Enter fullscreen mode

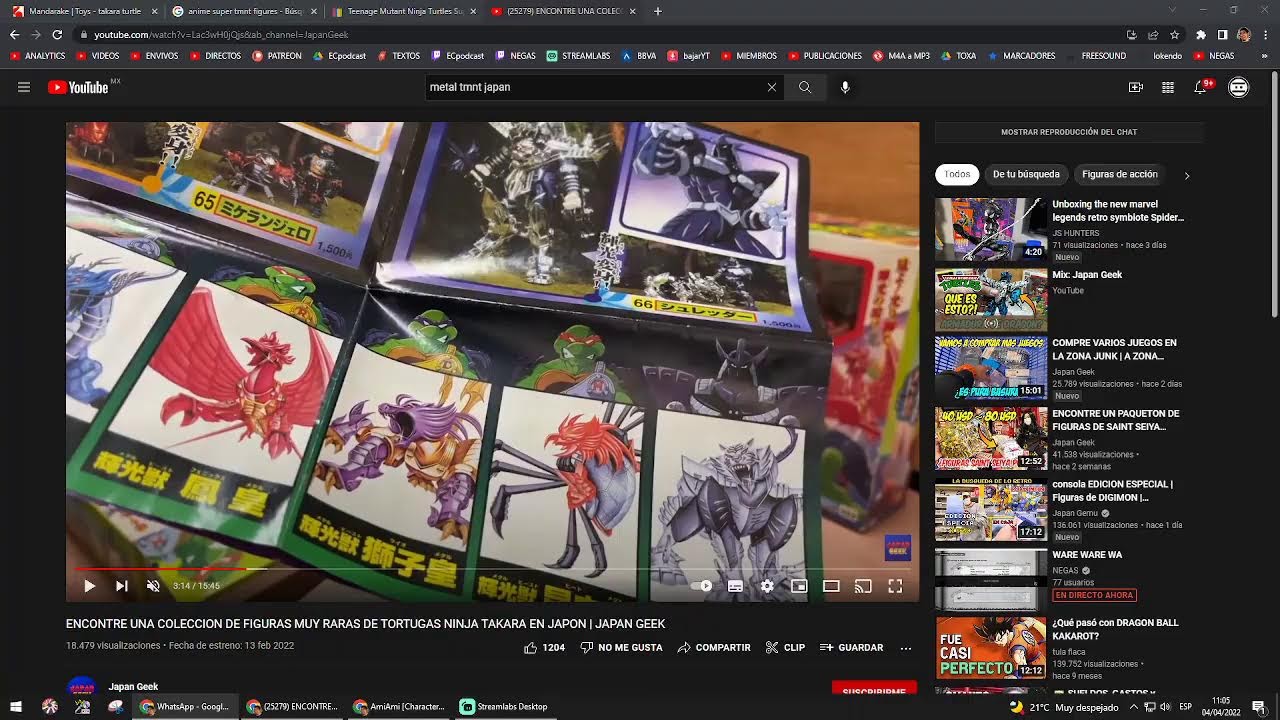click(895, 586)
